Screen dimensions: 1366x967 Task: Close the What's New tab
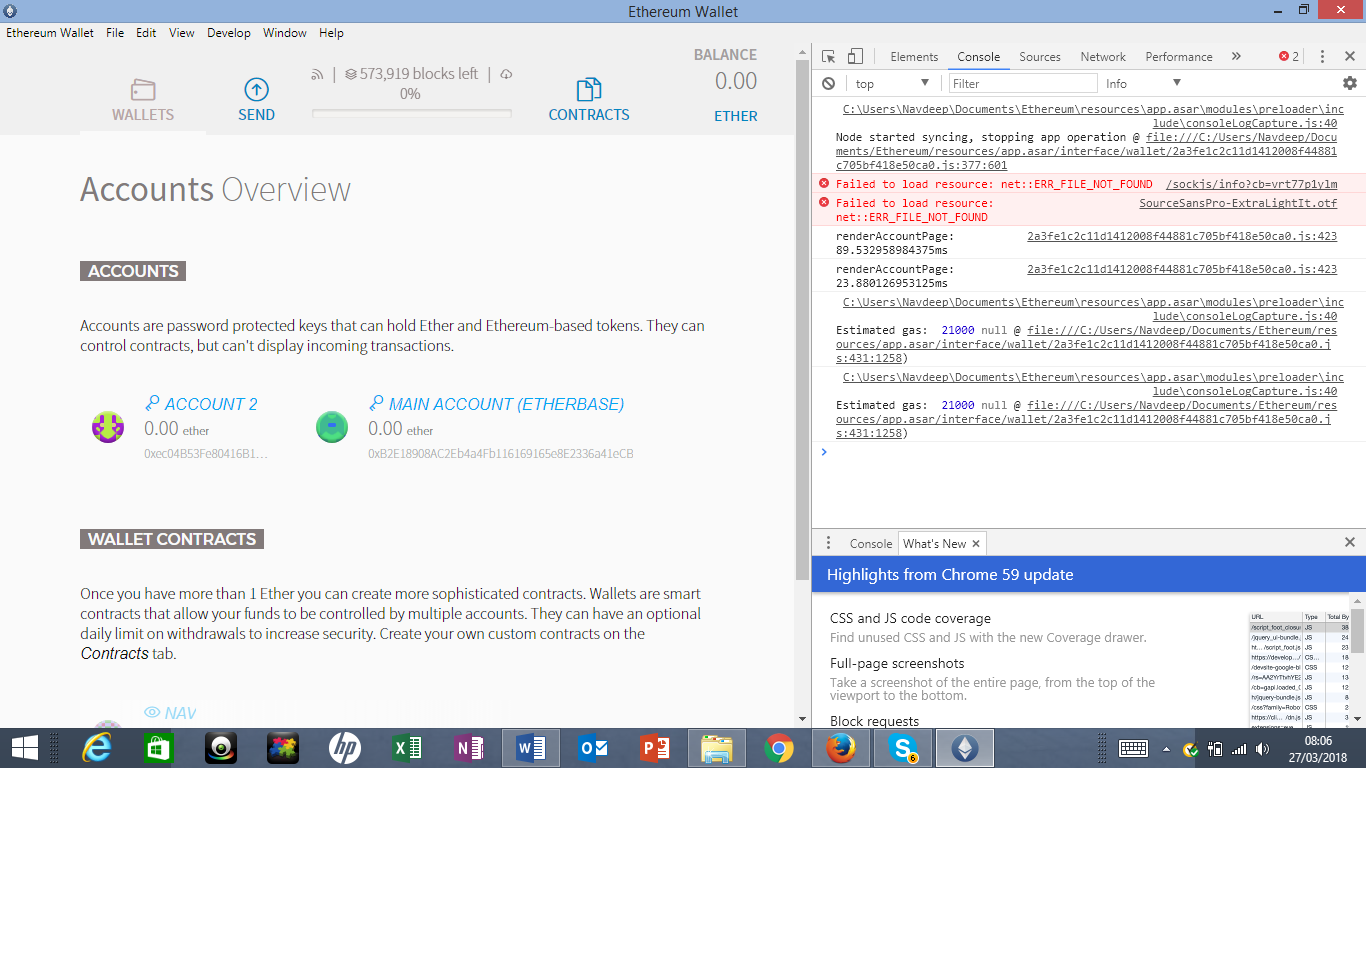click(975, 543)
